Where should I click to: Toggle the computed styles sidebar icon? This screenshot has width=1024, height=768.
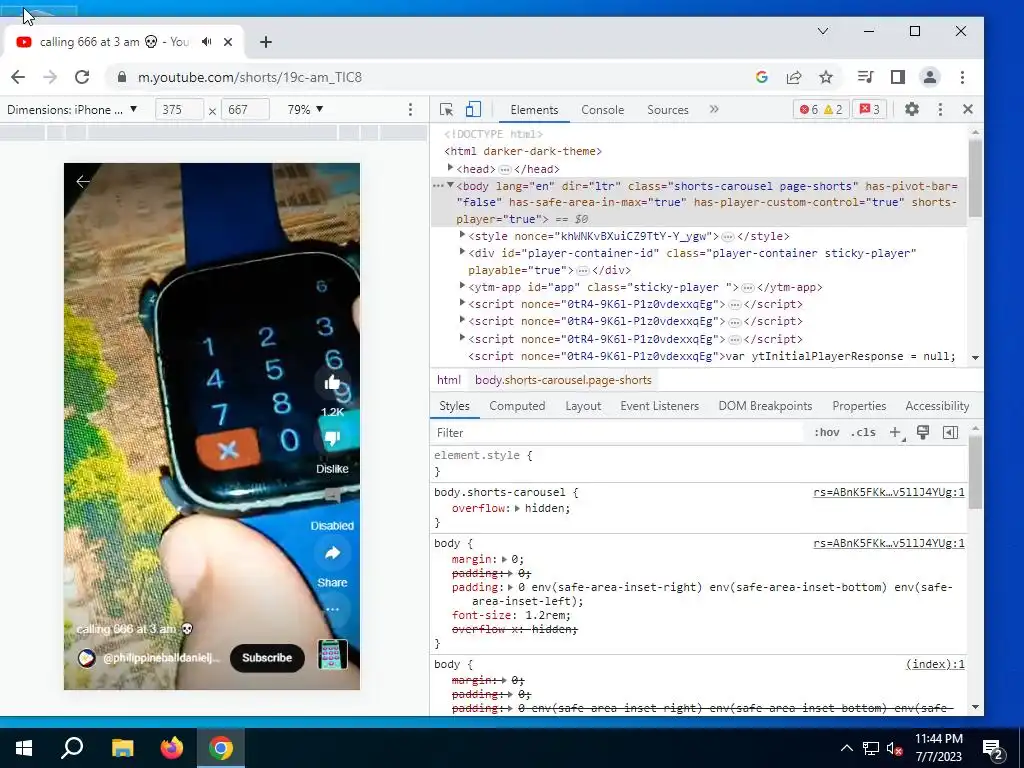pos(951,432)
